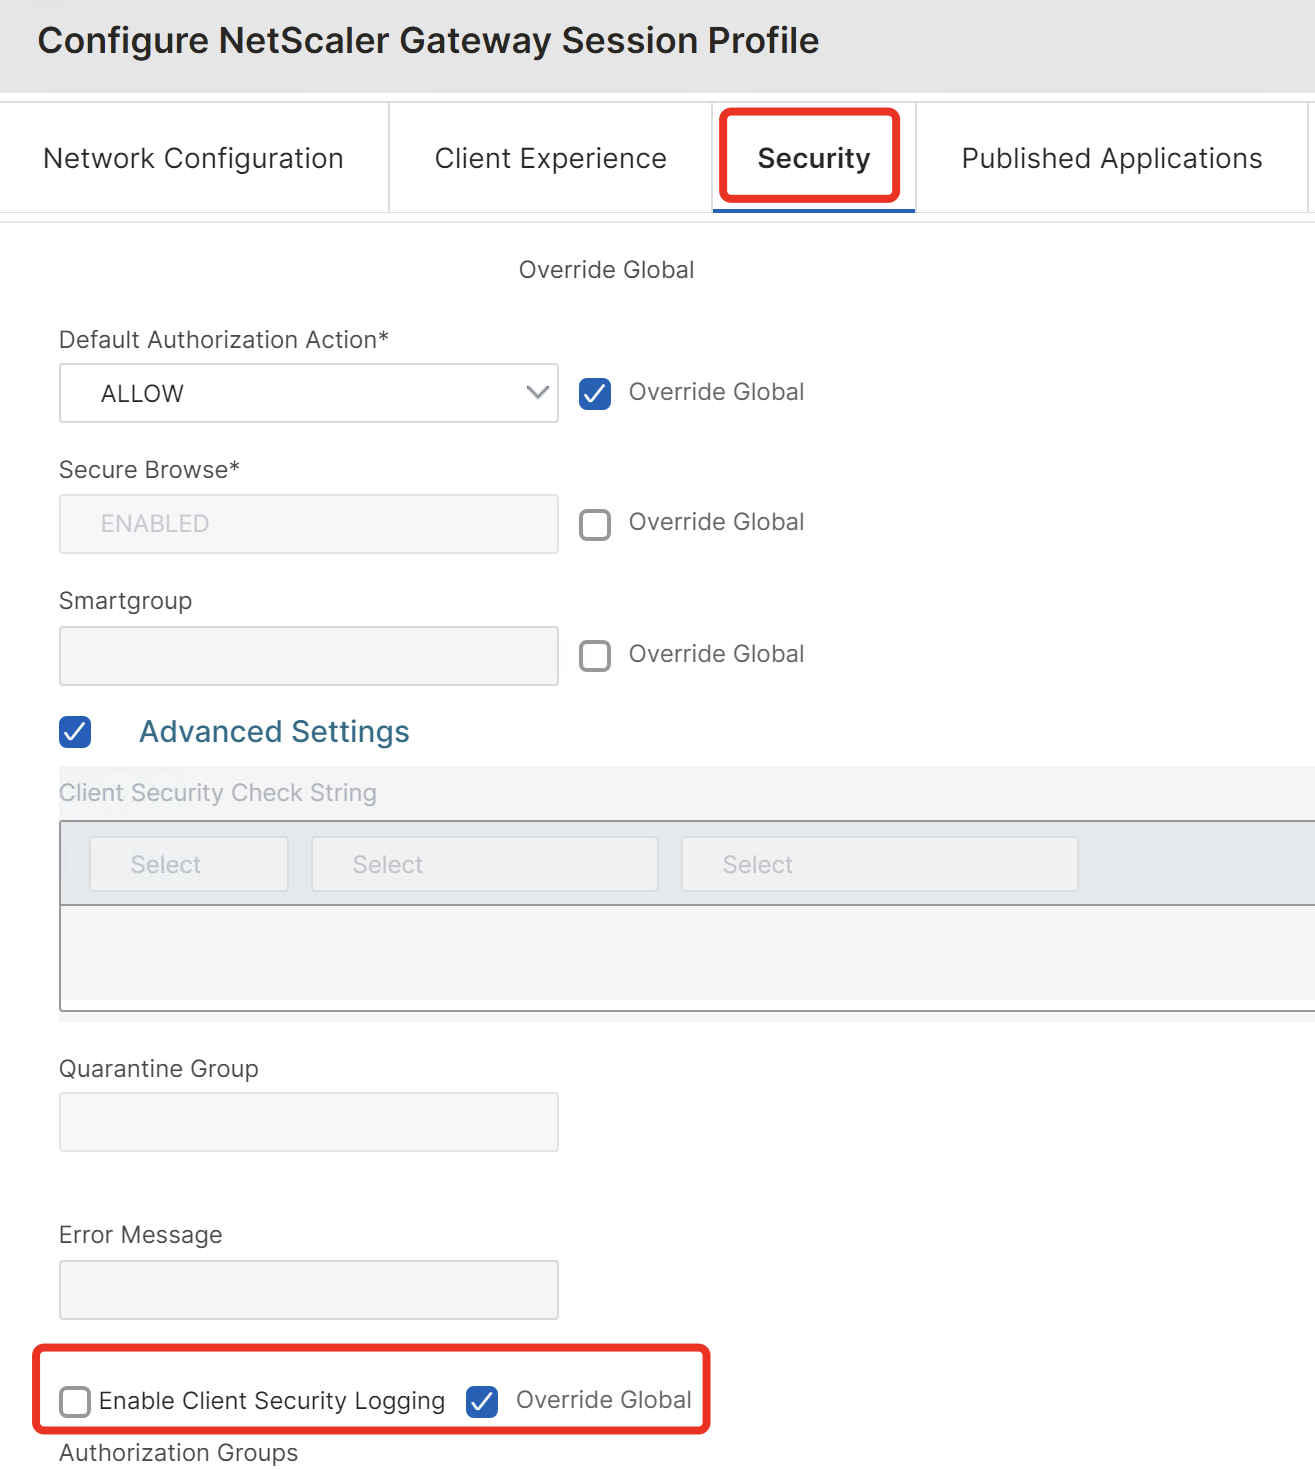Click the Client Security Check String label
Image resolution: width=1315 pixels, height=1469 pixels.
pyautogui.click(x=218, y=793)
